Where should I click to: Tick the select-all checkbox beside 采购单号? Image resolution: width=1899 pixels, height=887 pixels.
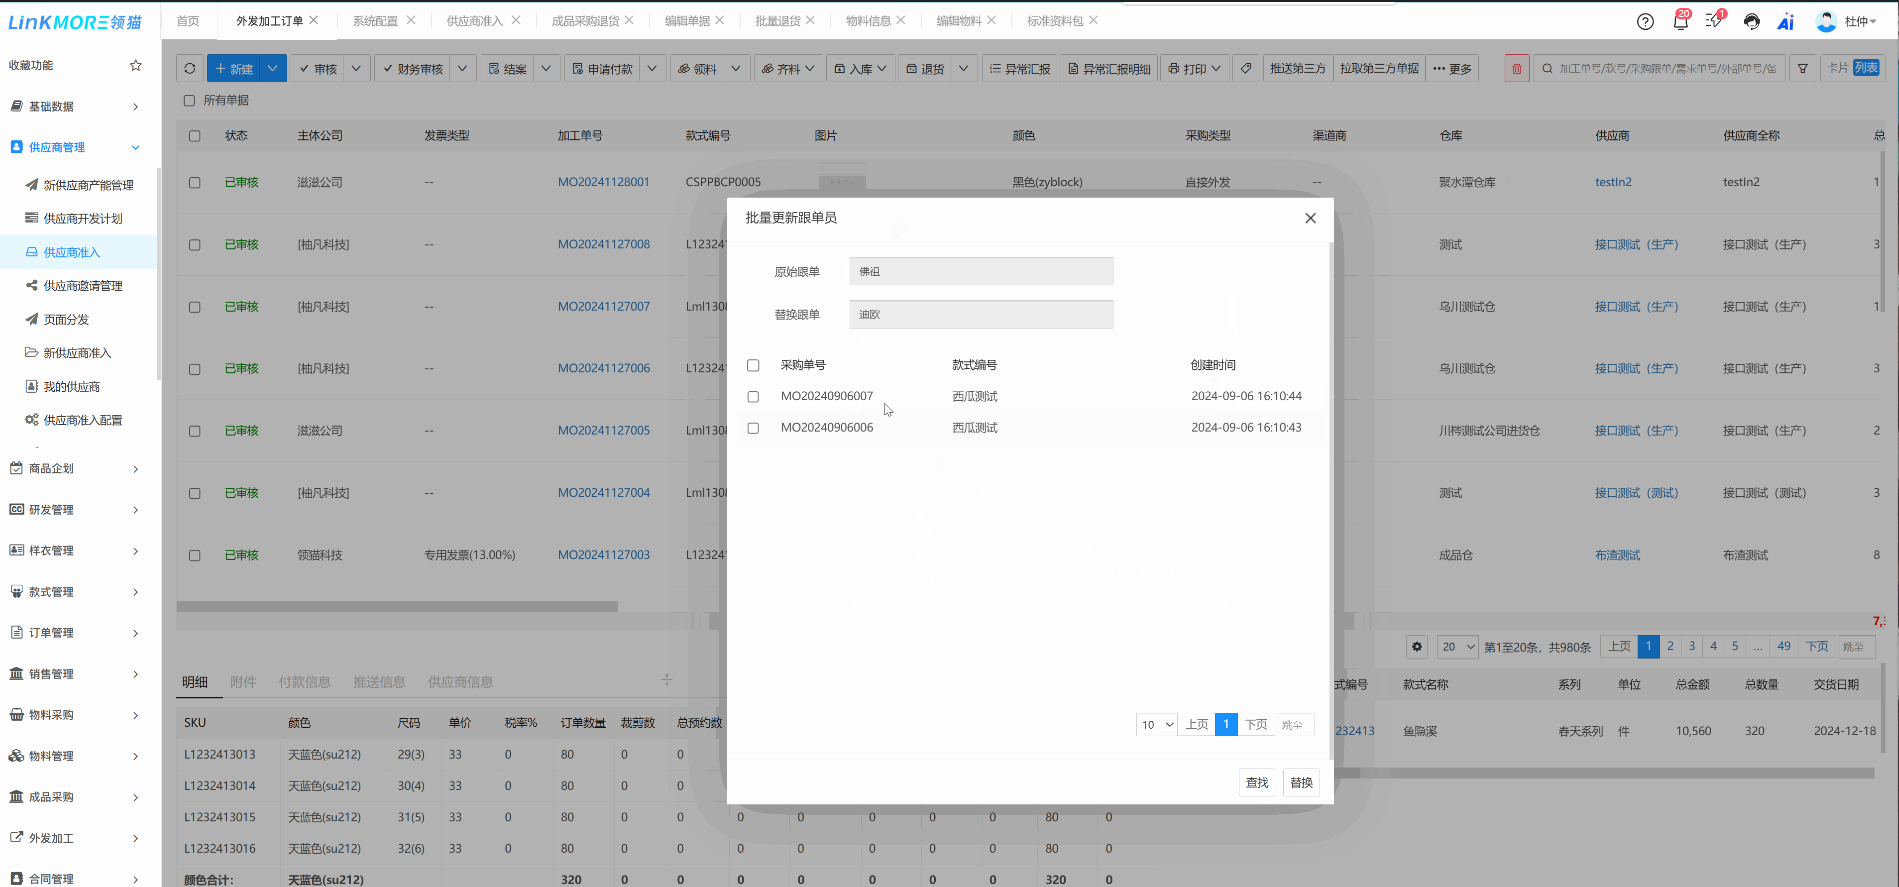click(753, 366)
